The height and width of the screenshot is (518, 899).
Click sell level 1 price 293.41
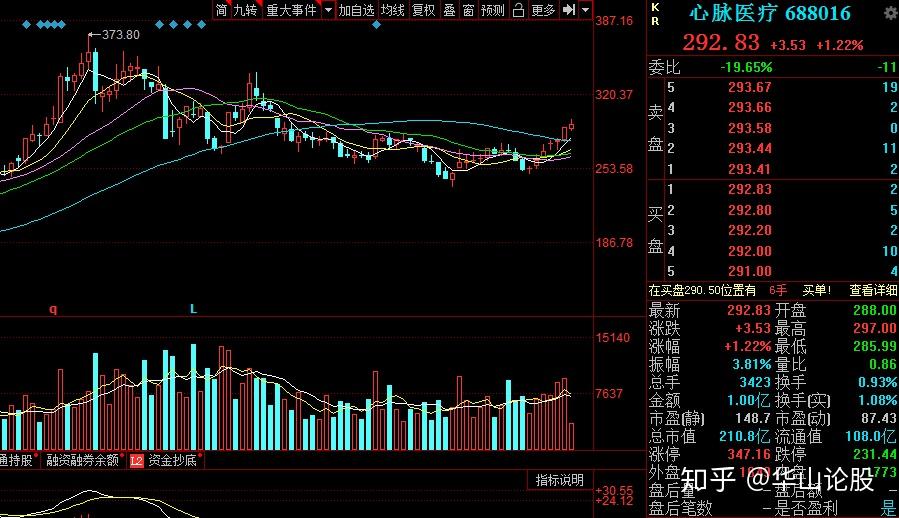750,169
